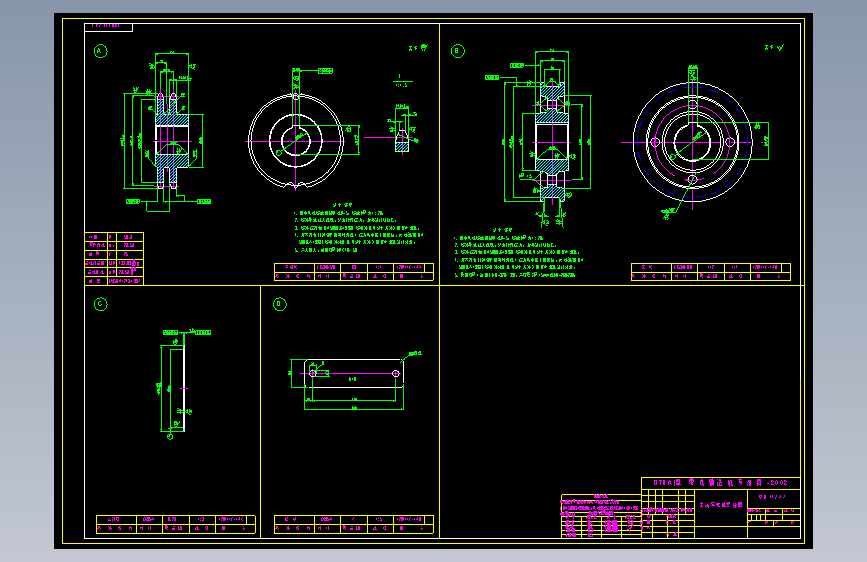This screenshot has height=562, width=867.
Task: Select the sprocket front view circle in panel A
Action: tap(296, 141)
